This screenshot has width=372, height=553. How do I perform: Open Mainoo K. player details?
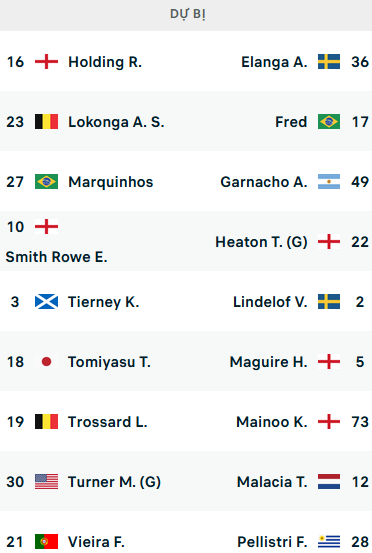(x=272, y=422)
